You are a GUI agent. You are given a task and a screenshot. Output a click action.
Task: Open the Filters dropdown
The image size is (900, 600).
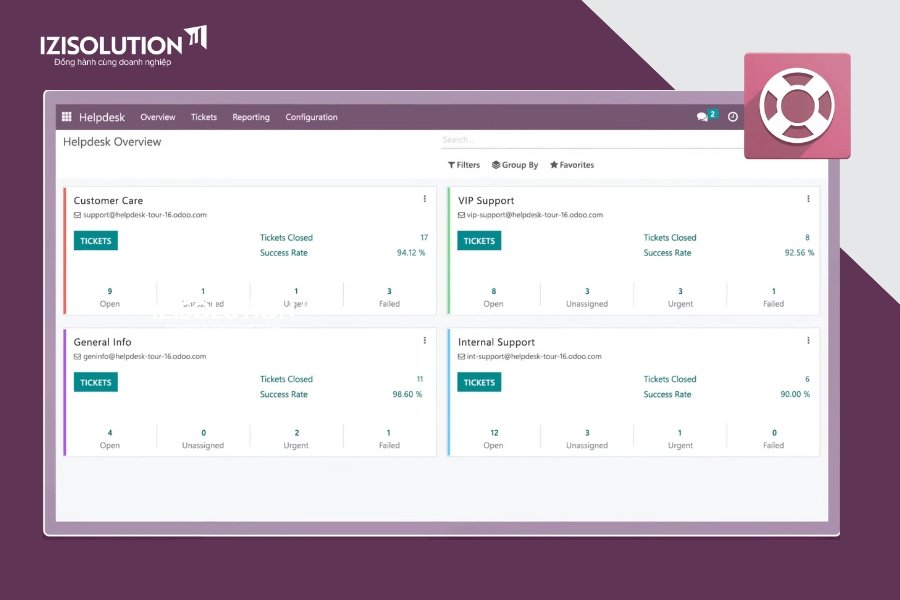pyautogui.click(x=463, y=164)
